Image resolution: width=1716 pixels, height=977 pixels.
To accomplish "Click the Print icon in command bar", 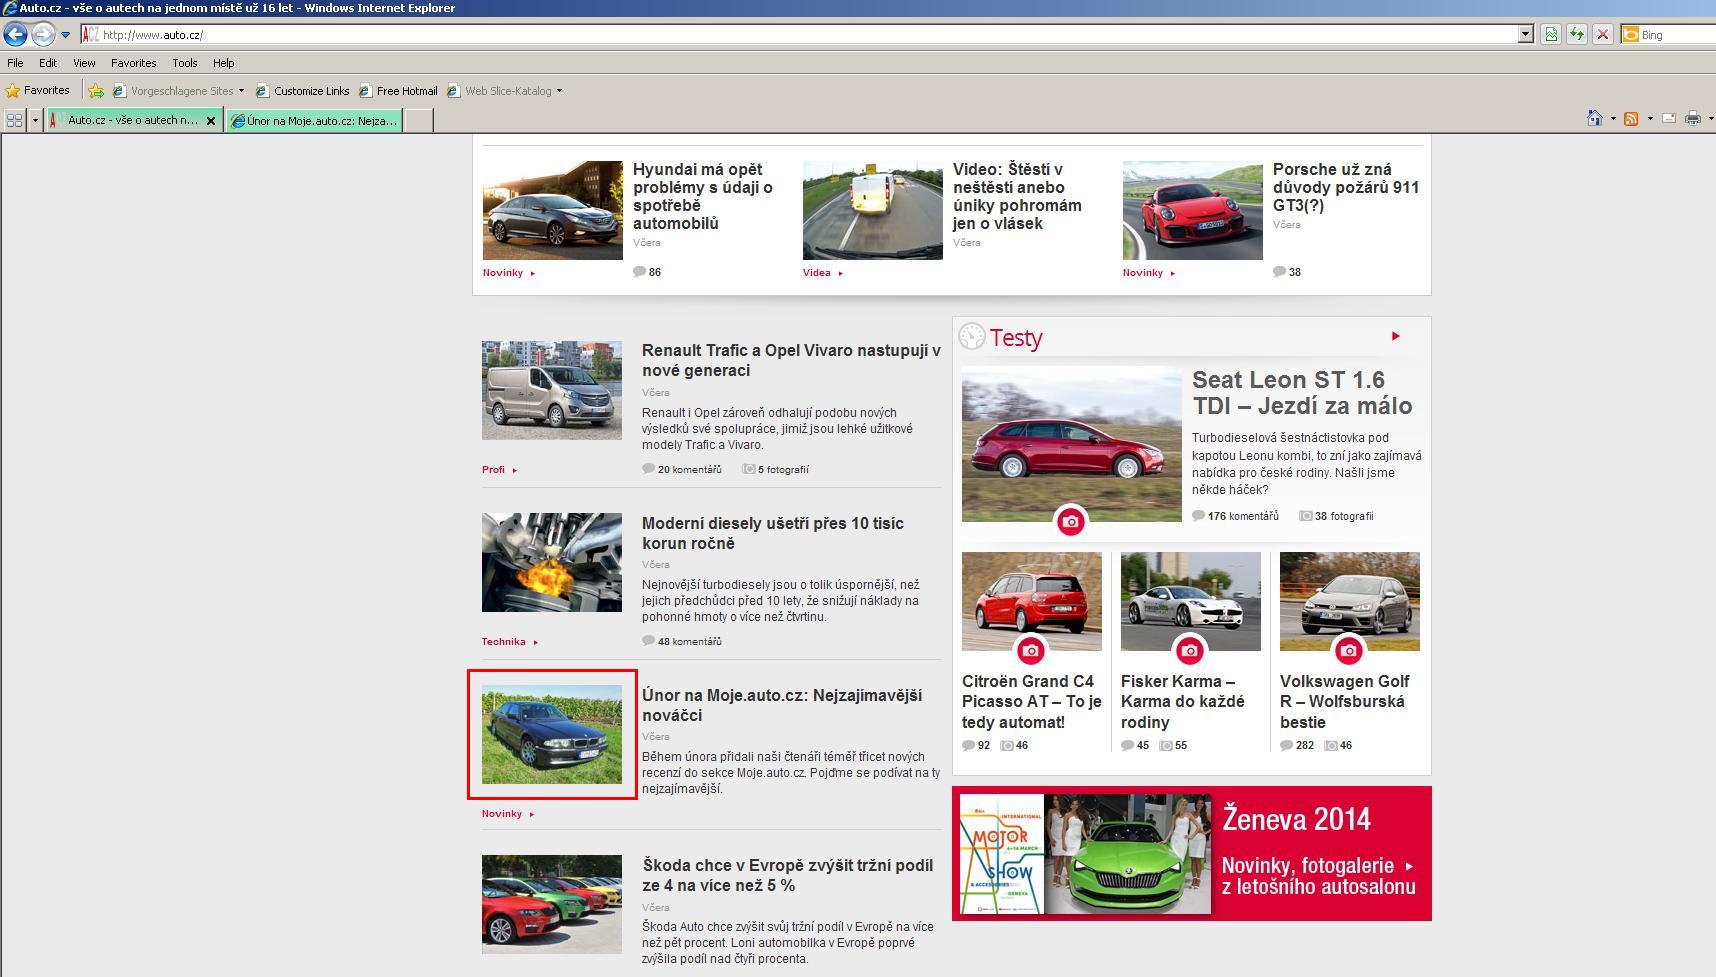I will tap(1692, 119).
